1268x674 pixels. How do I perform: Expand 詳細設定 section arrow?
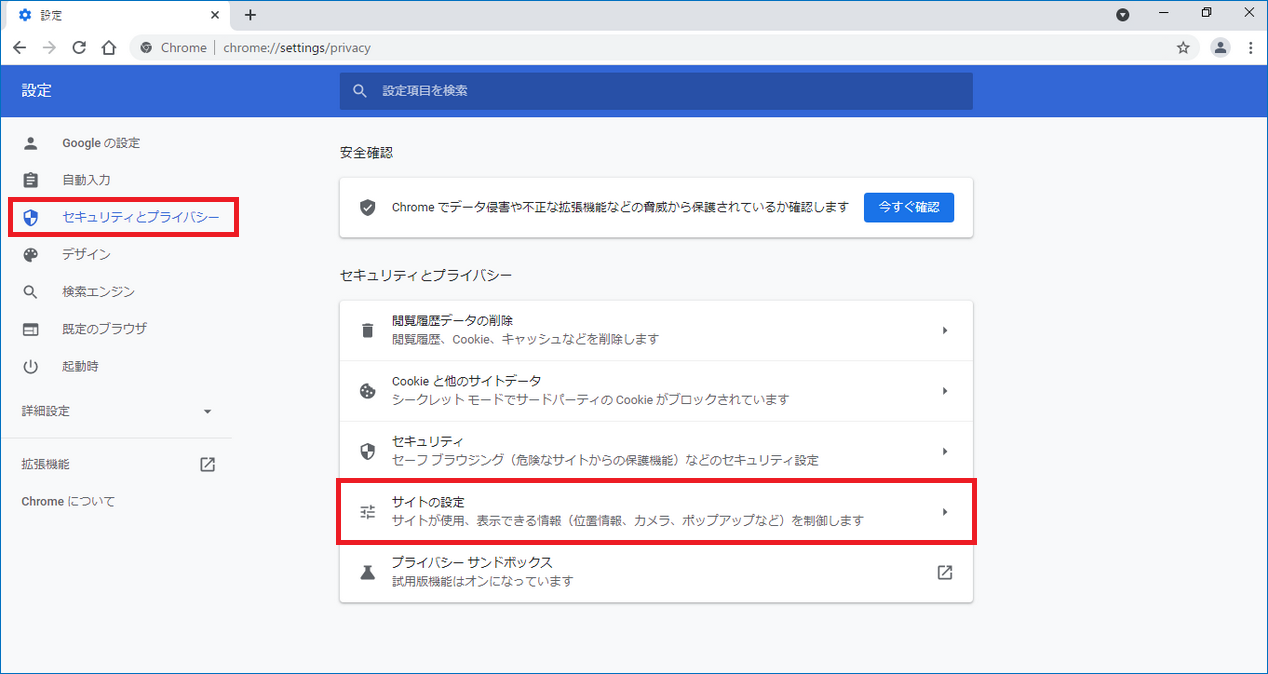pos(207,411)
